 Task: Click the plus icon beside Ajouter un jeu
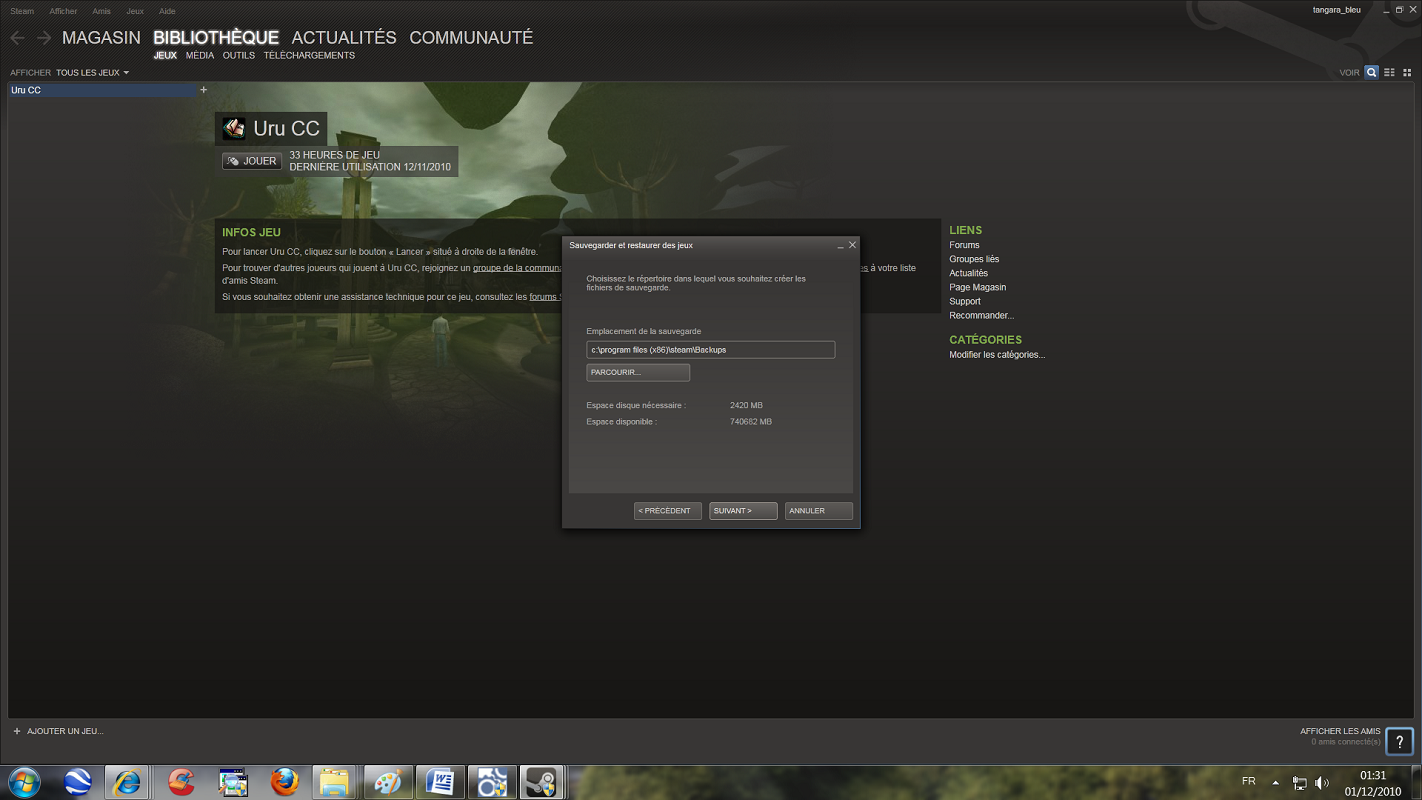[17, 731]
